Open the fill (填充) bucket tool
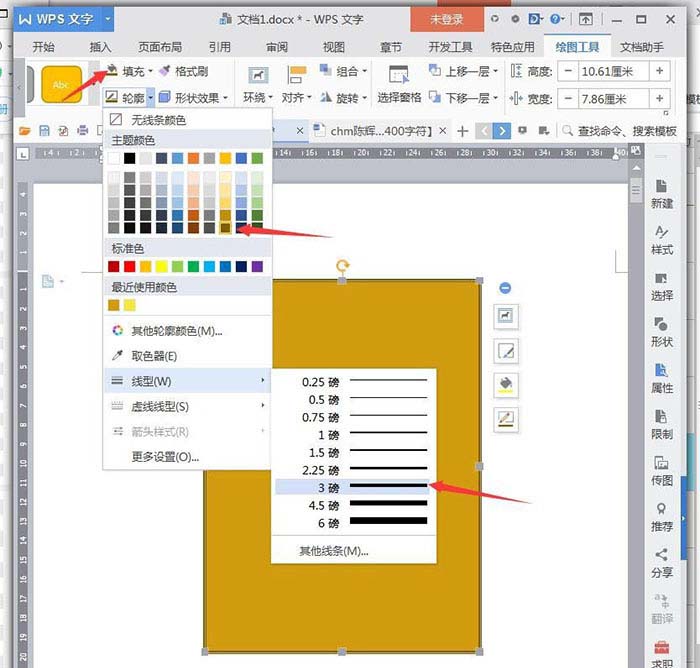This screenshot has height=668, width=700. (111, 71)
